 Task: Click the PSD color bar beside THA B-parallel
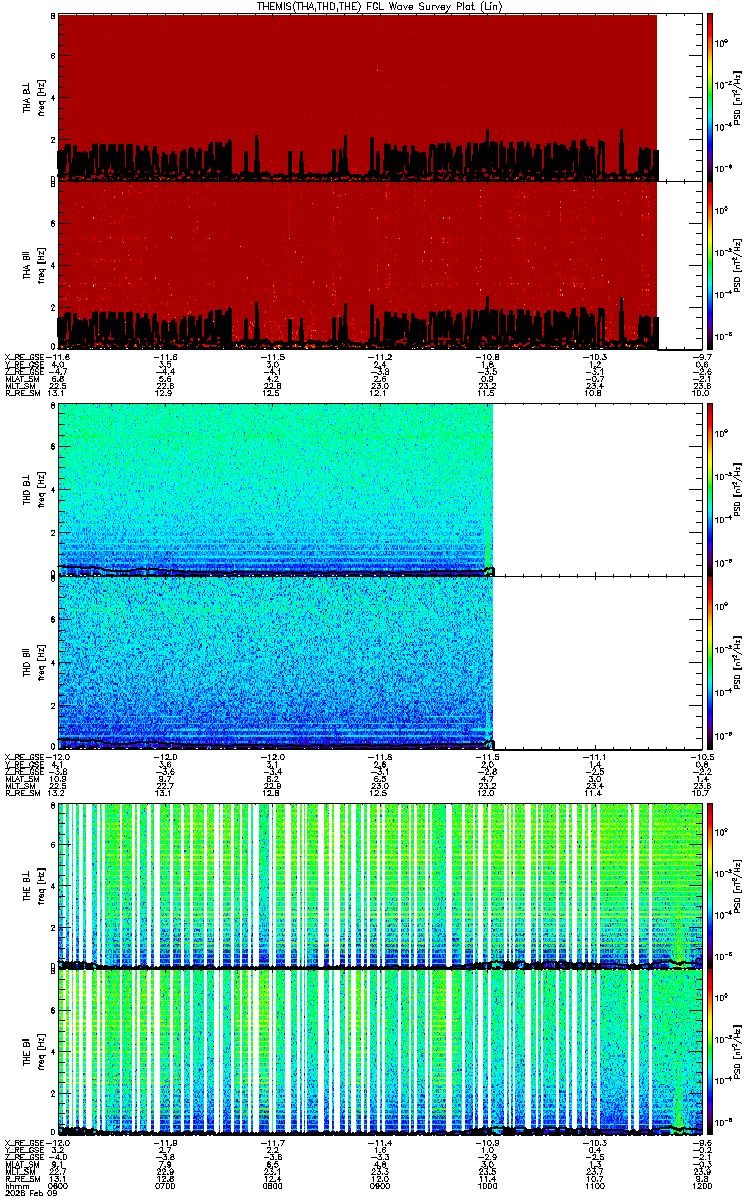710,265
